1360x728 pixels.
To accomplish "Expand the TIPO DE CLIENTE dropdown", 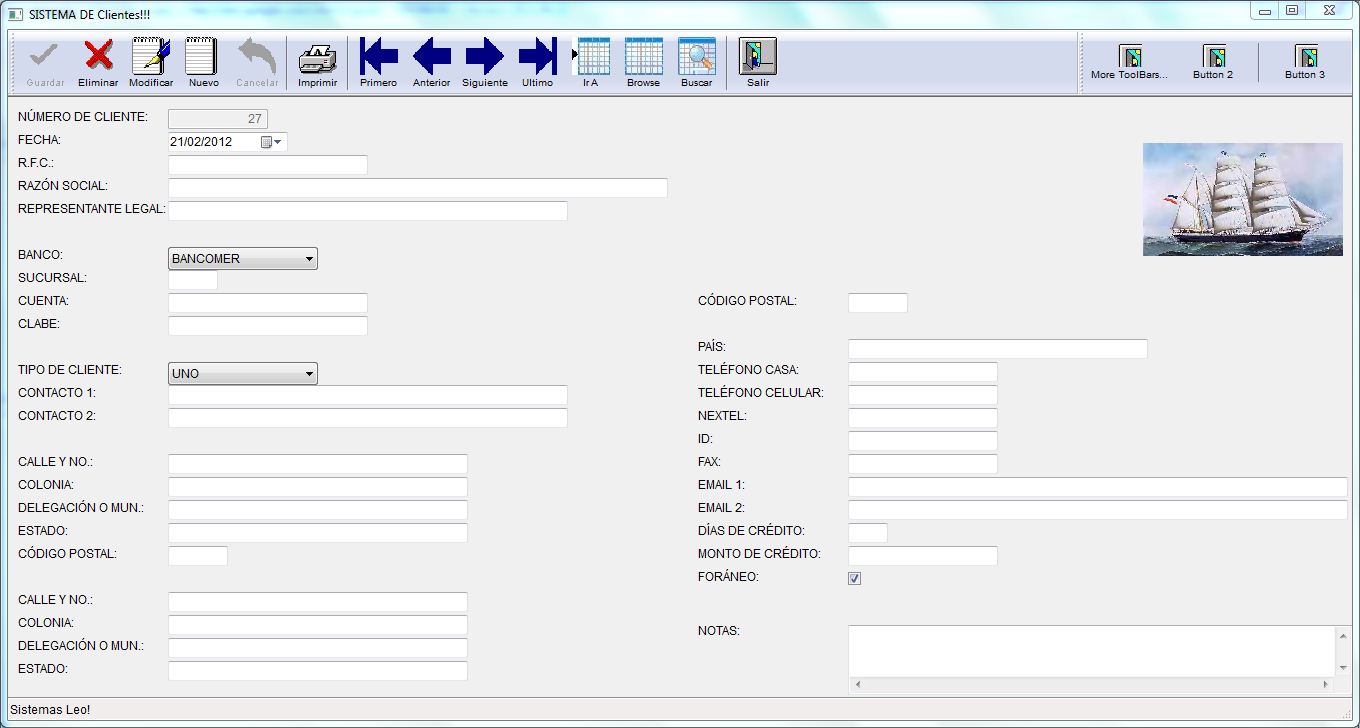I will [x=309, y=372].
